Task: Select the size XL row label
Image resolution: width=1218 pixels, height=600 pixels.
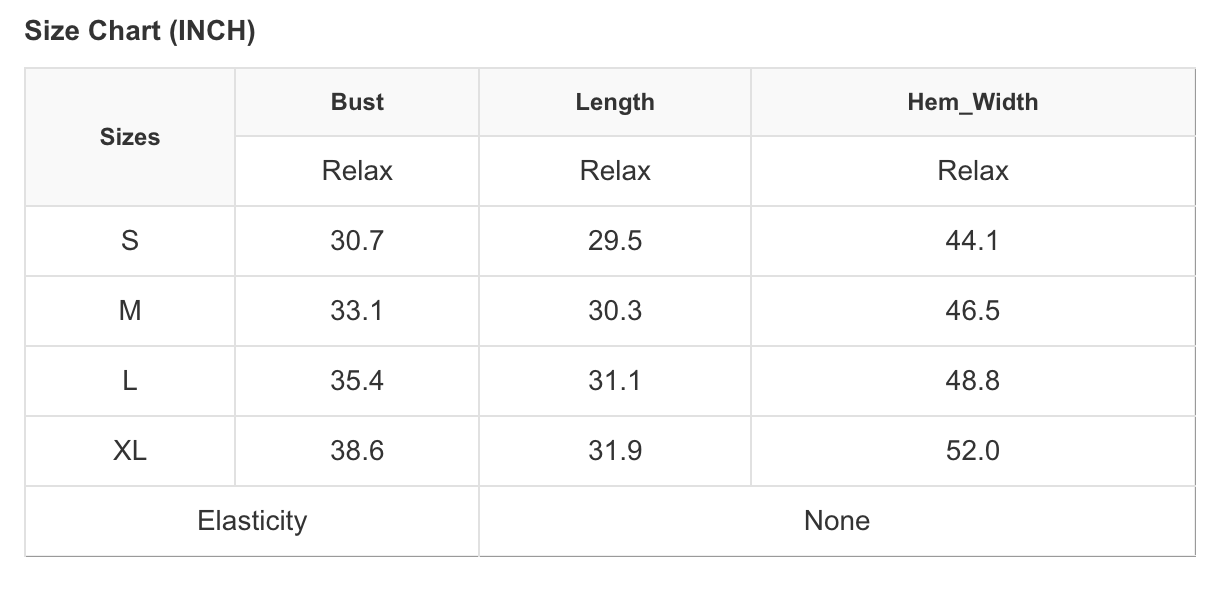Action: tap(130, 451)
